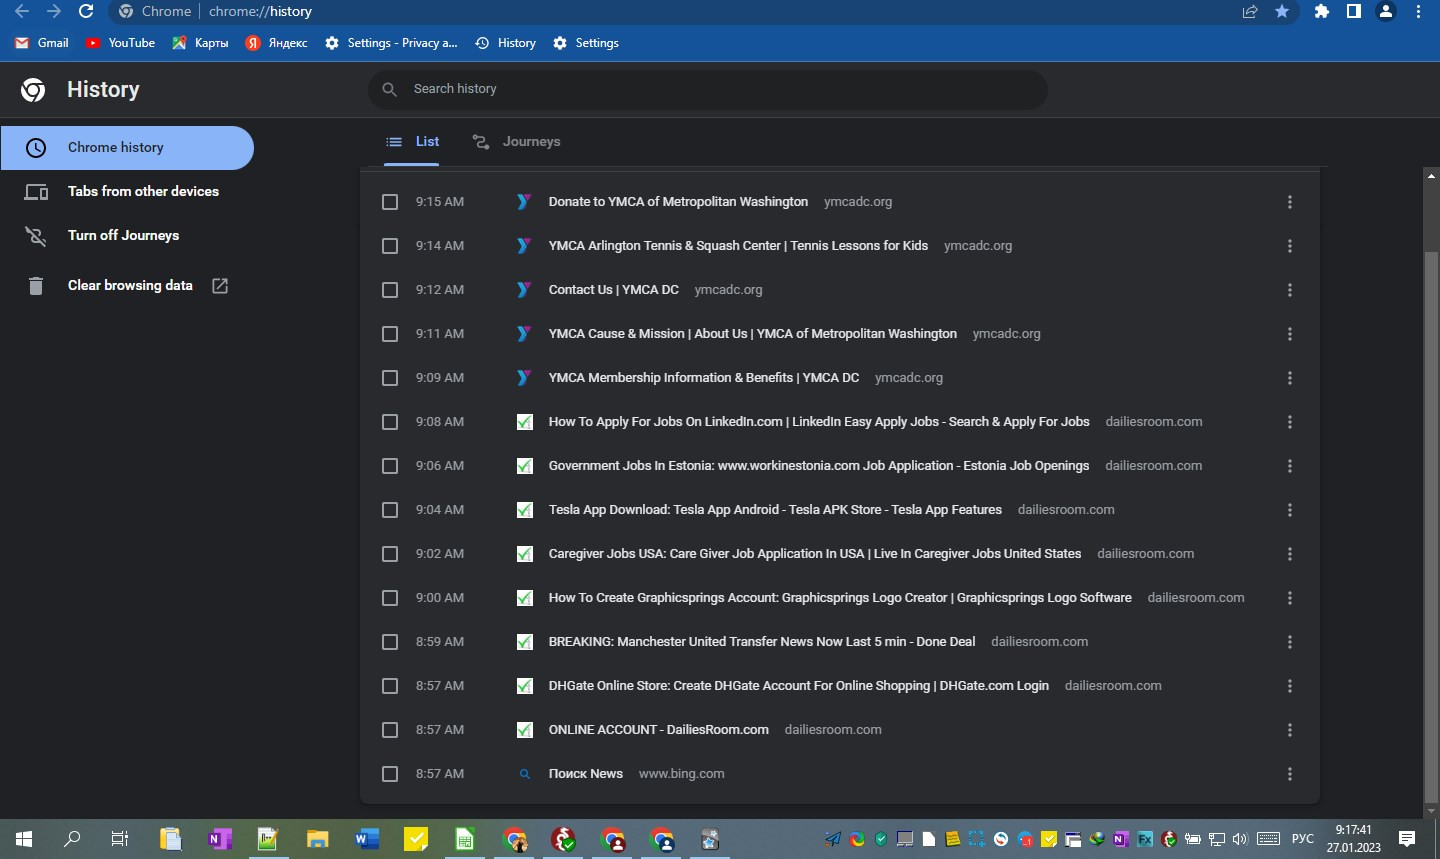Check the YMCA Cause & Mission entry box
The height and width of the screenshot is (859, 1440).
(390, 334)
